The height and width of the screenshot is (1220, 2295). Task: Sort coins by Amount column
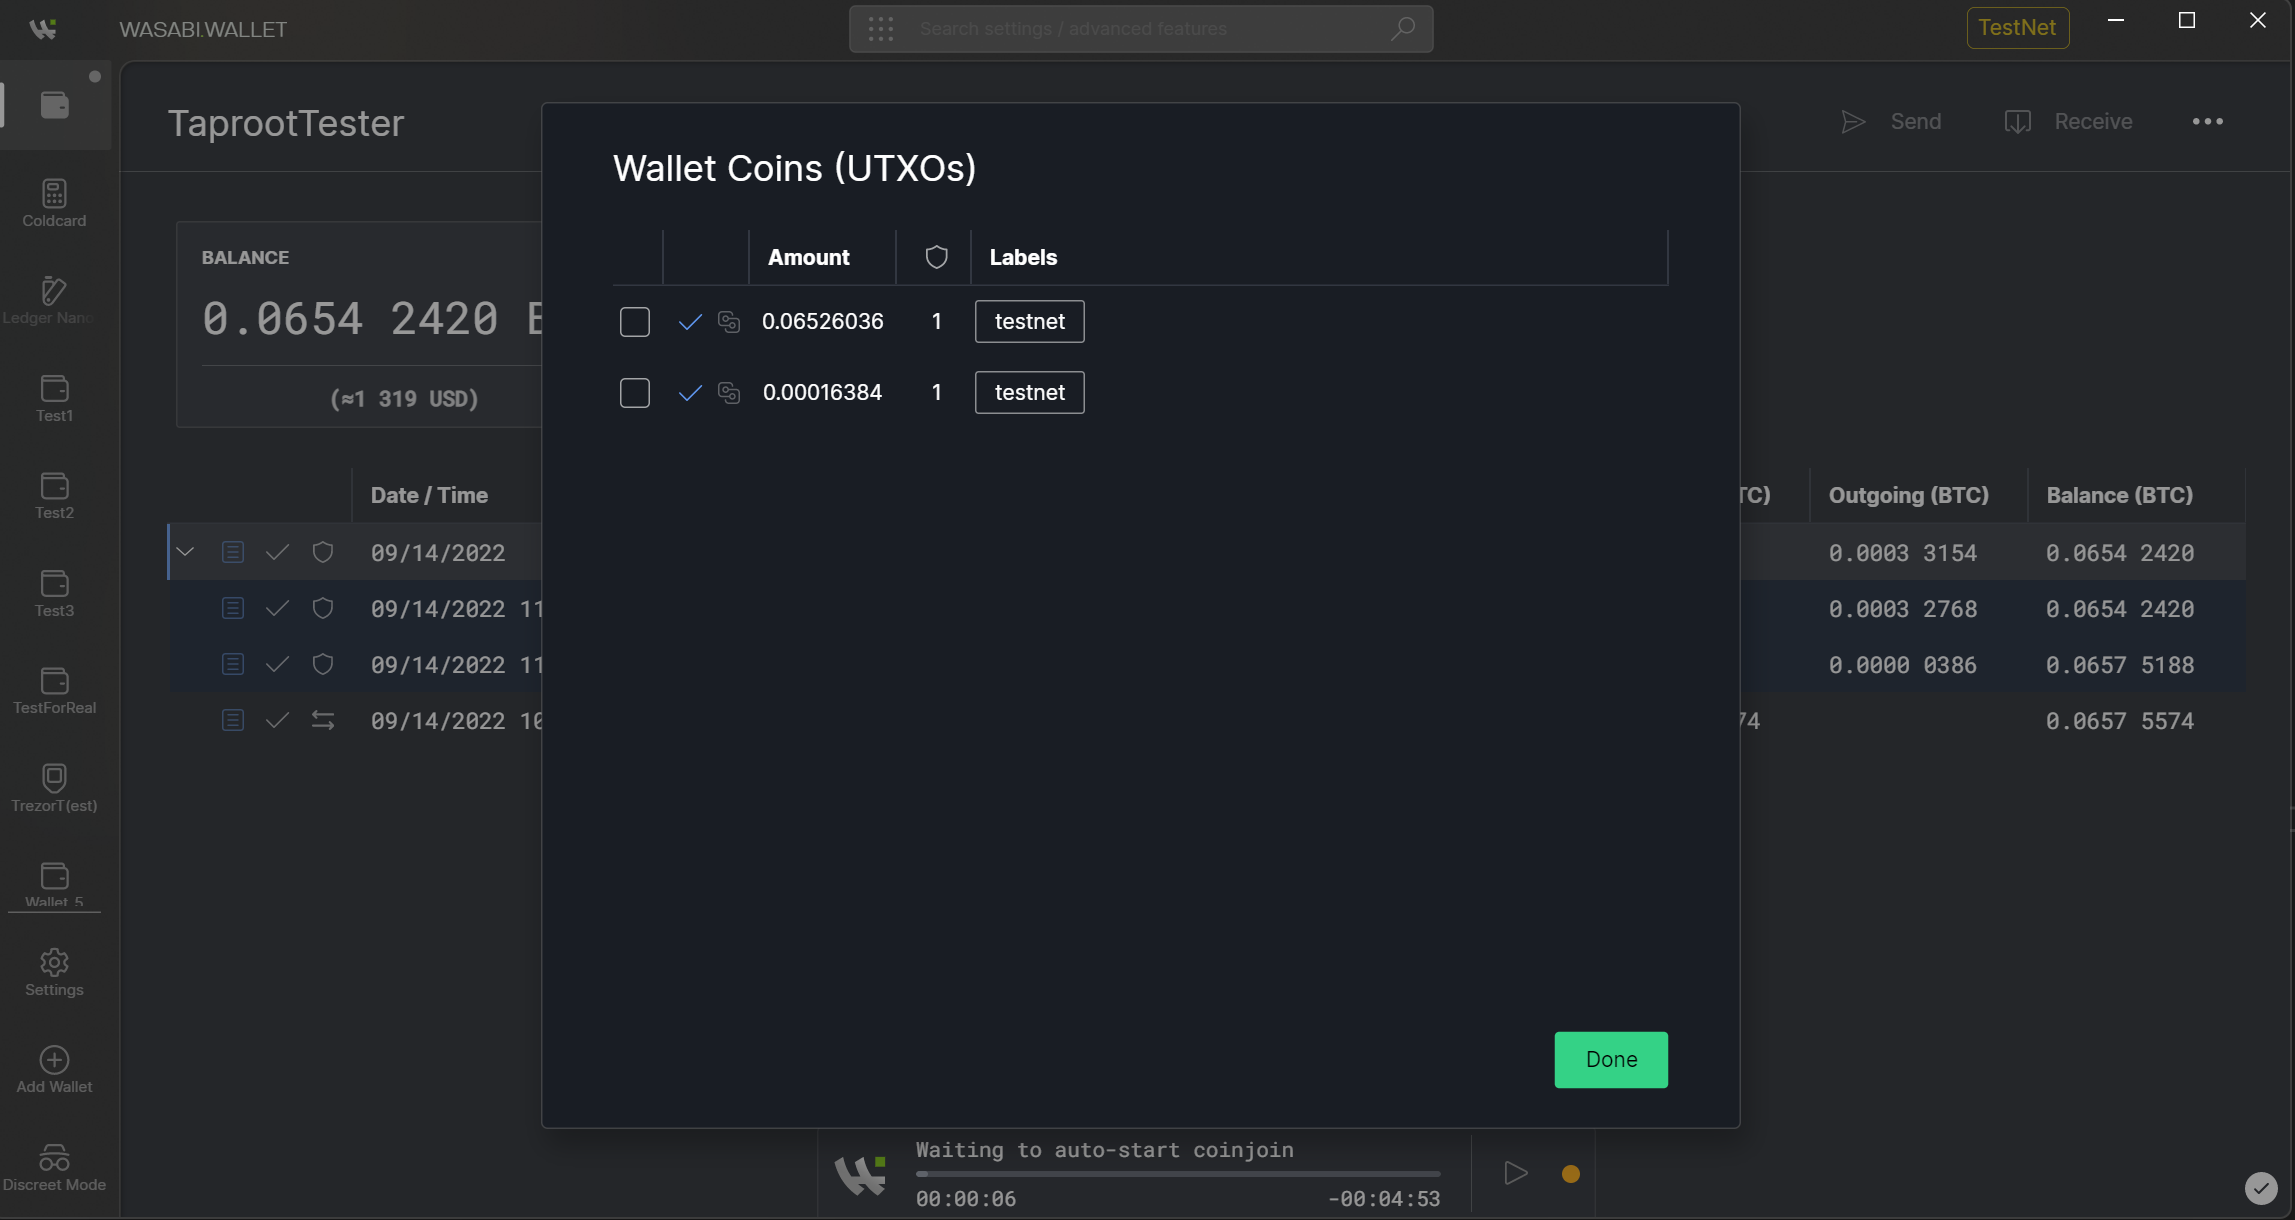coord(808,258)
